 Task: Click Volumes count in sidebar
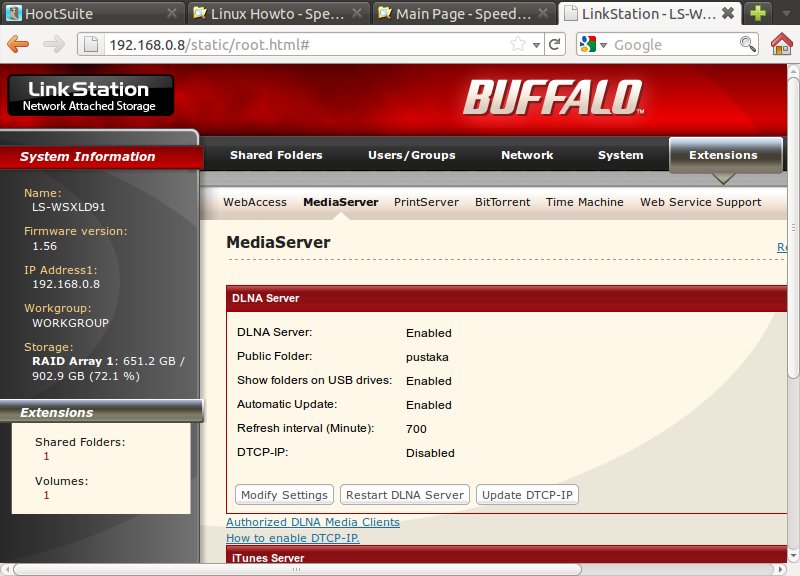click(x=46, y=495)
